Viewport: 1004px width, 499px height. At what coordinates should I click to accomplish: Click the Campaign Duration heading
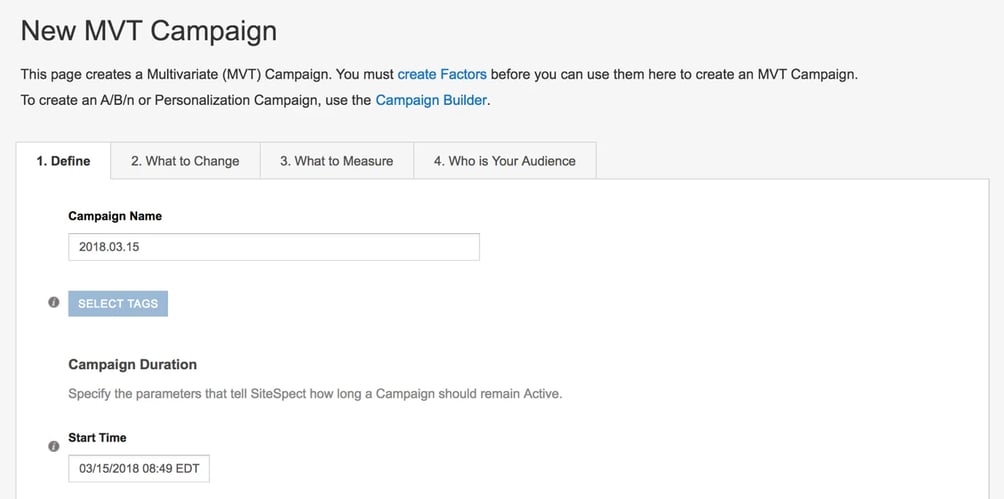click(x=132, y=365)
